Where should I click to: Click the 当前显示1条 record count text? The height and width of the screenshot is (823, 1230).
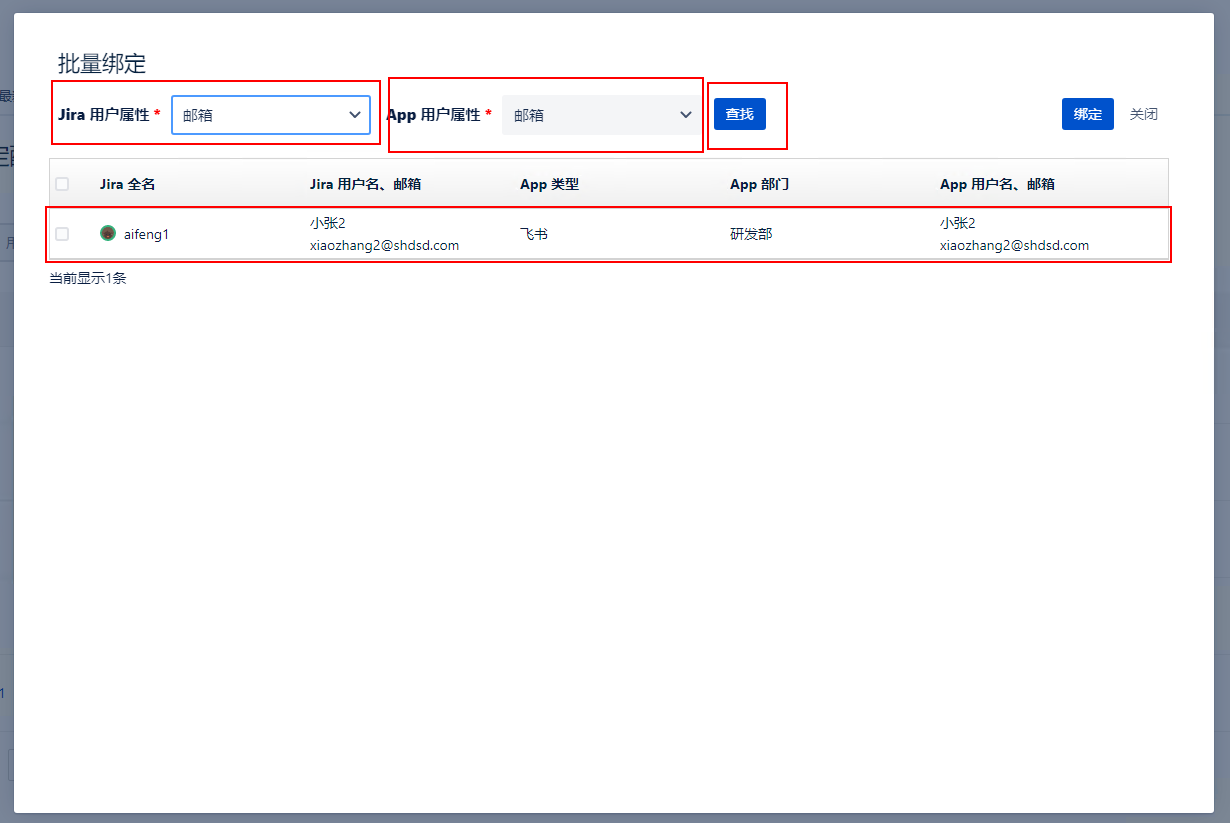(x=88, y=278)
